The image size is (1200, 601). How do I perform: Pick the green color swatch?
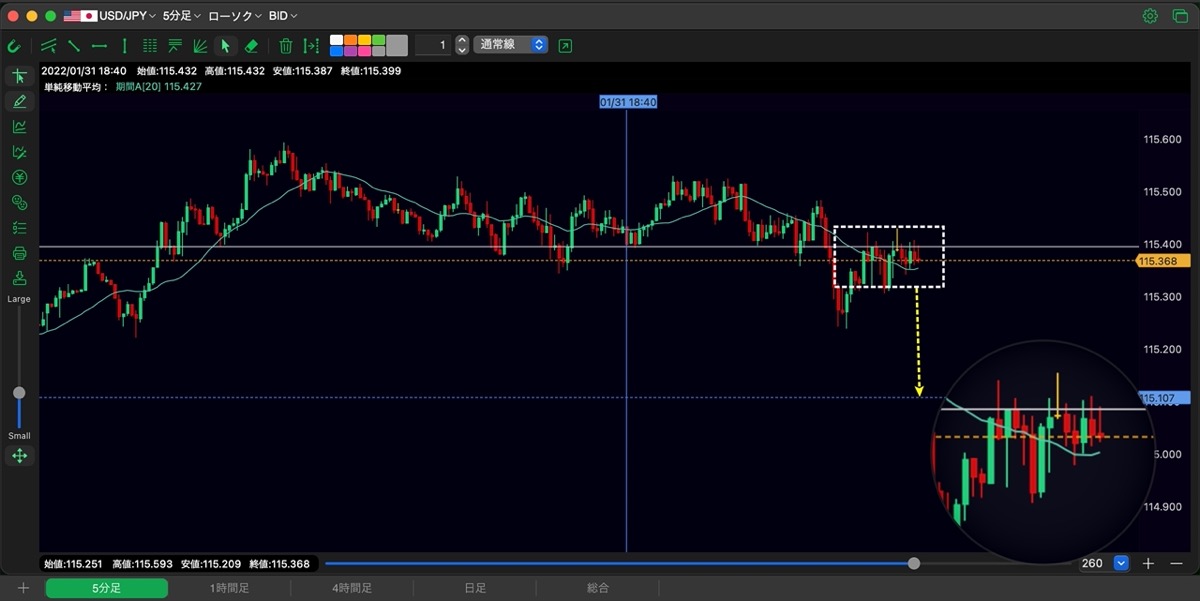(379, 41)
